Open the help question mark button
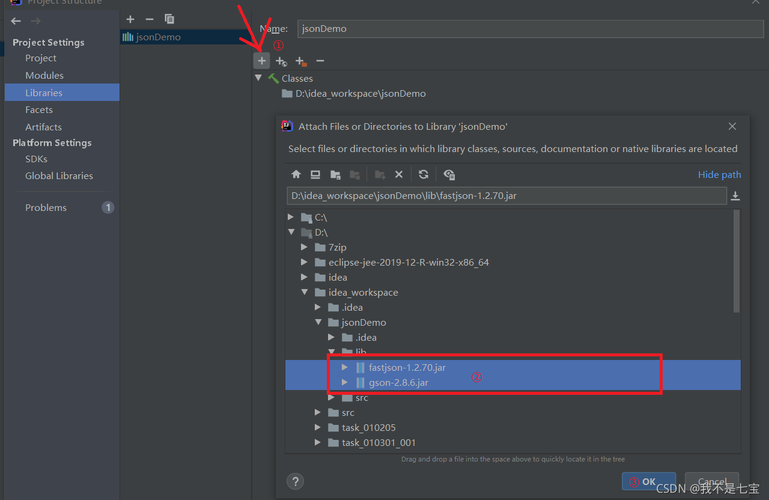Screen dimensions: 769x500 coord(295,481)
